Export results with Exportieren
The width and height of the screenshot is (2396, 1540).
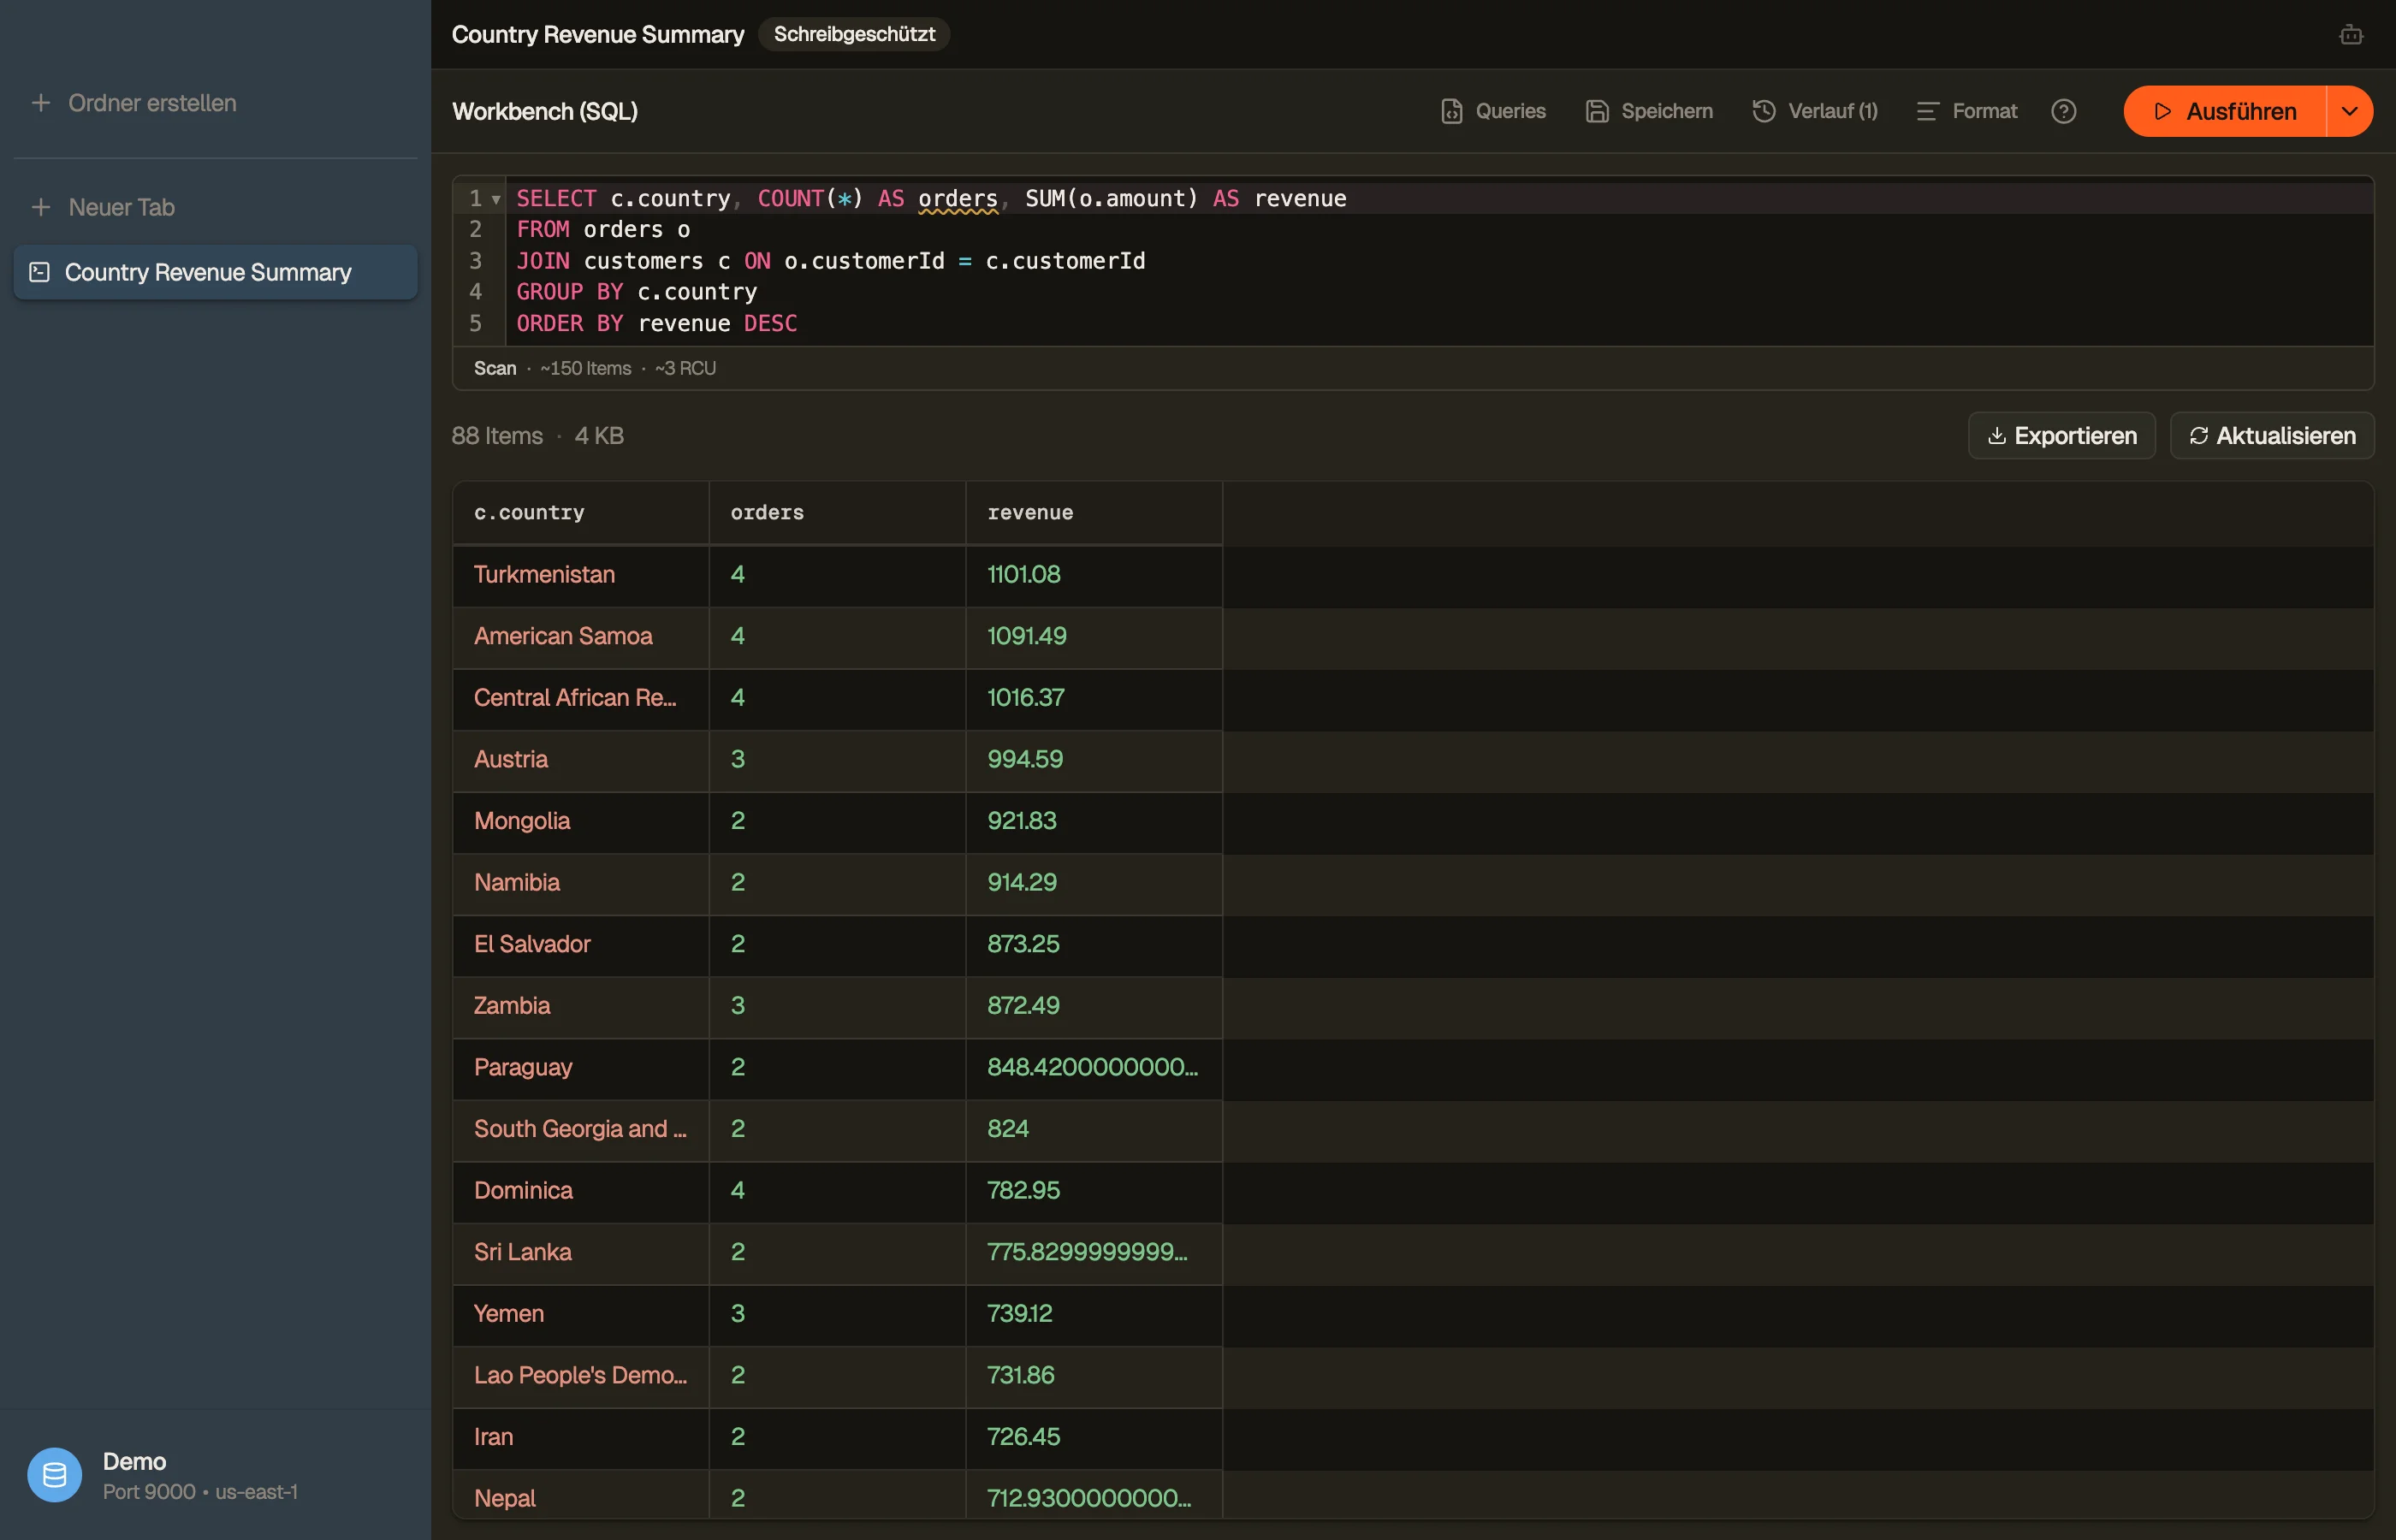pos(2061,436)
